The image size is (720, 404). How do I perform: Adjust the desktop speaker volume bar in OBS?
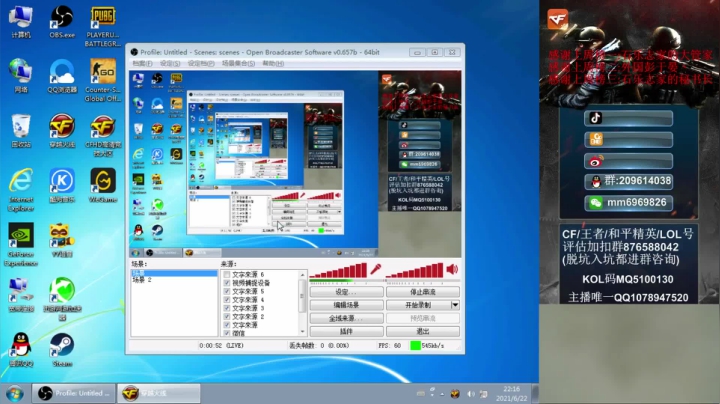click(415, 270)
